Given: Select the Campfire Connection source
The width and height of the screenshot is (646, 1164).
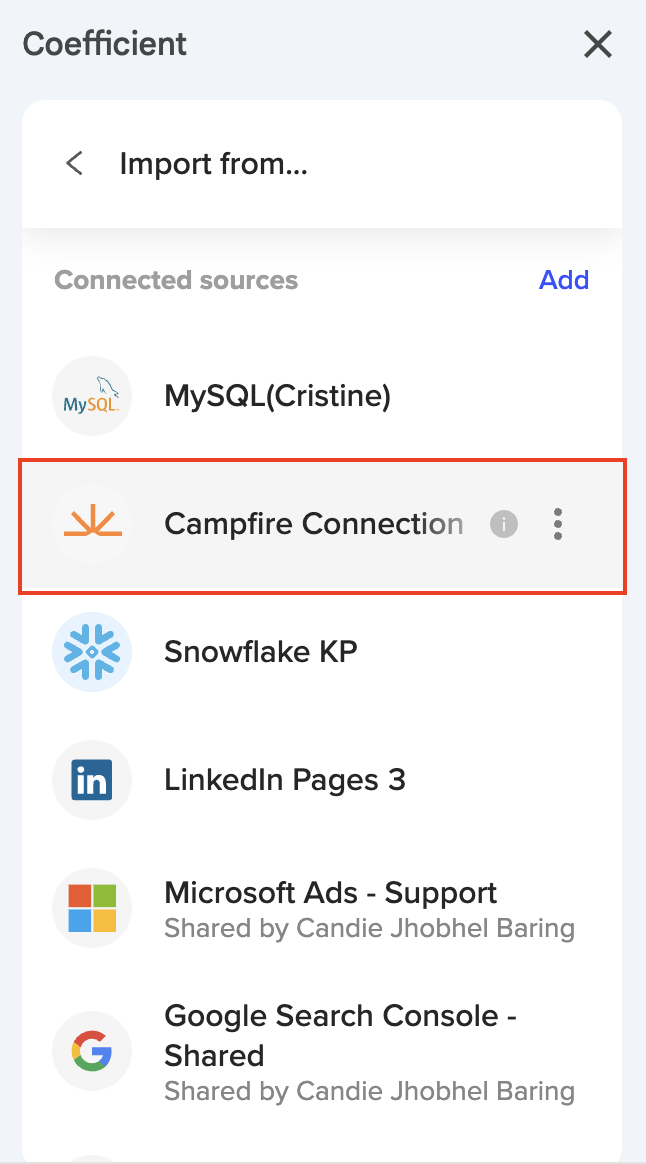Looking at the screenshot, I should coord(313,524).
